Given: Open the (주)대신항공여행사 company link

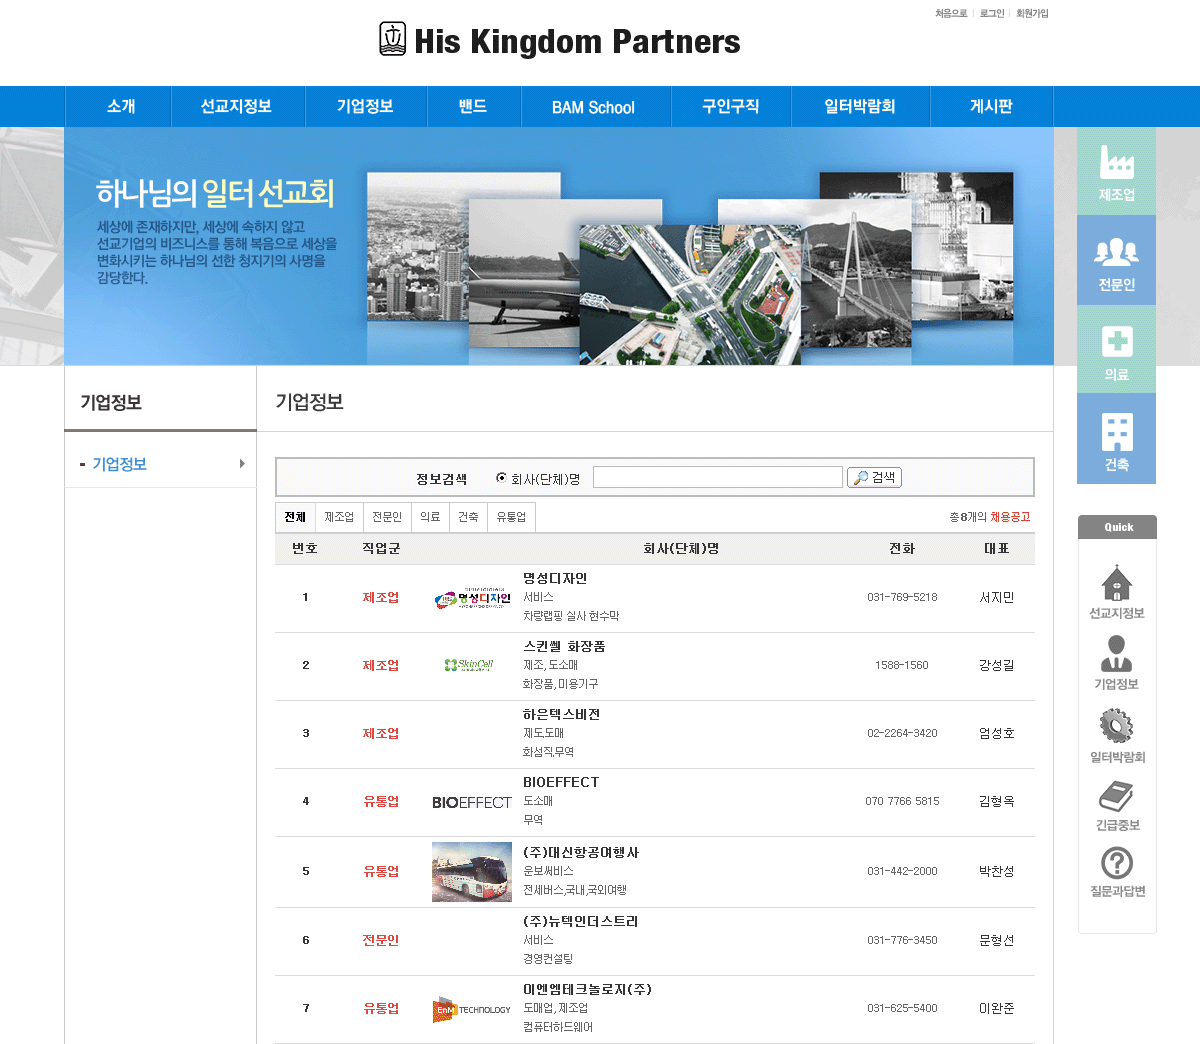Looking at the screenshot, I should click(x=581, y=853).
